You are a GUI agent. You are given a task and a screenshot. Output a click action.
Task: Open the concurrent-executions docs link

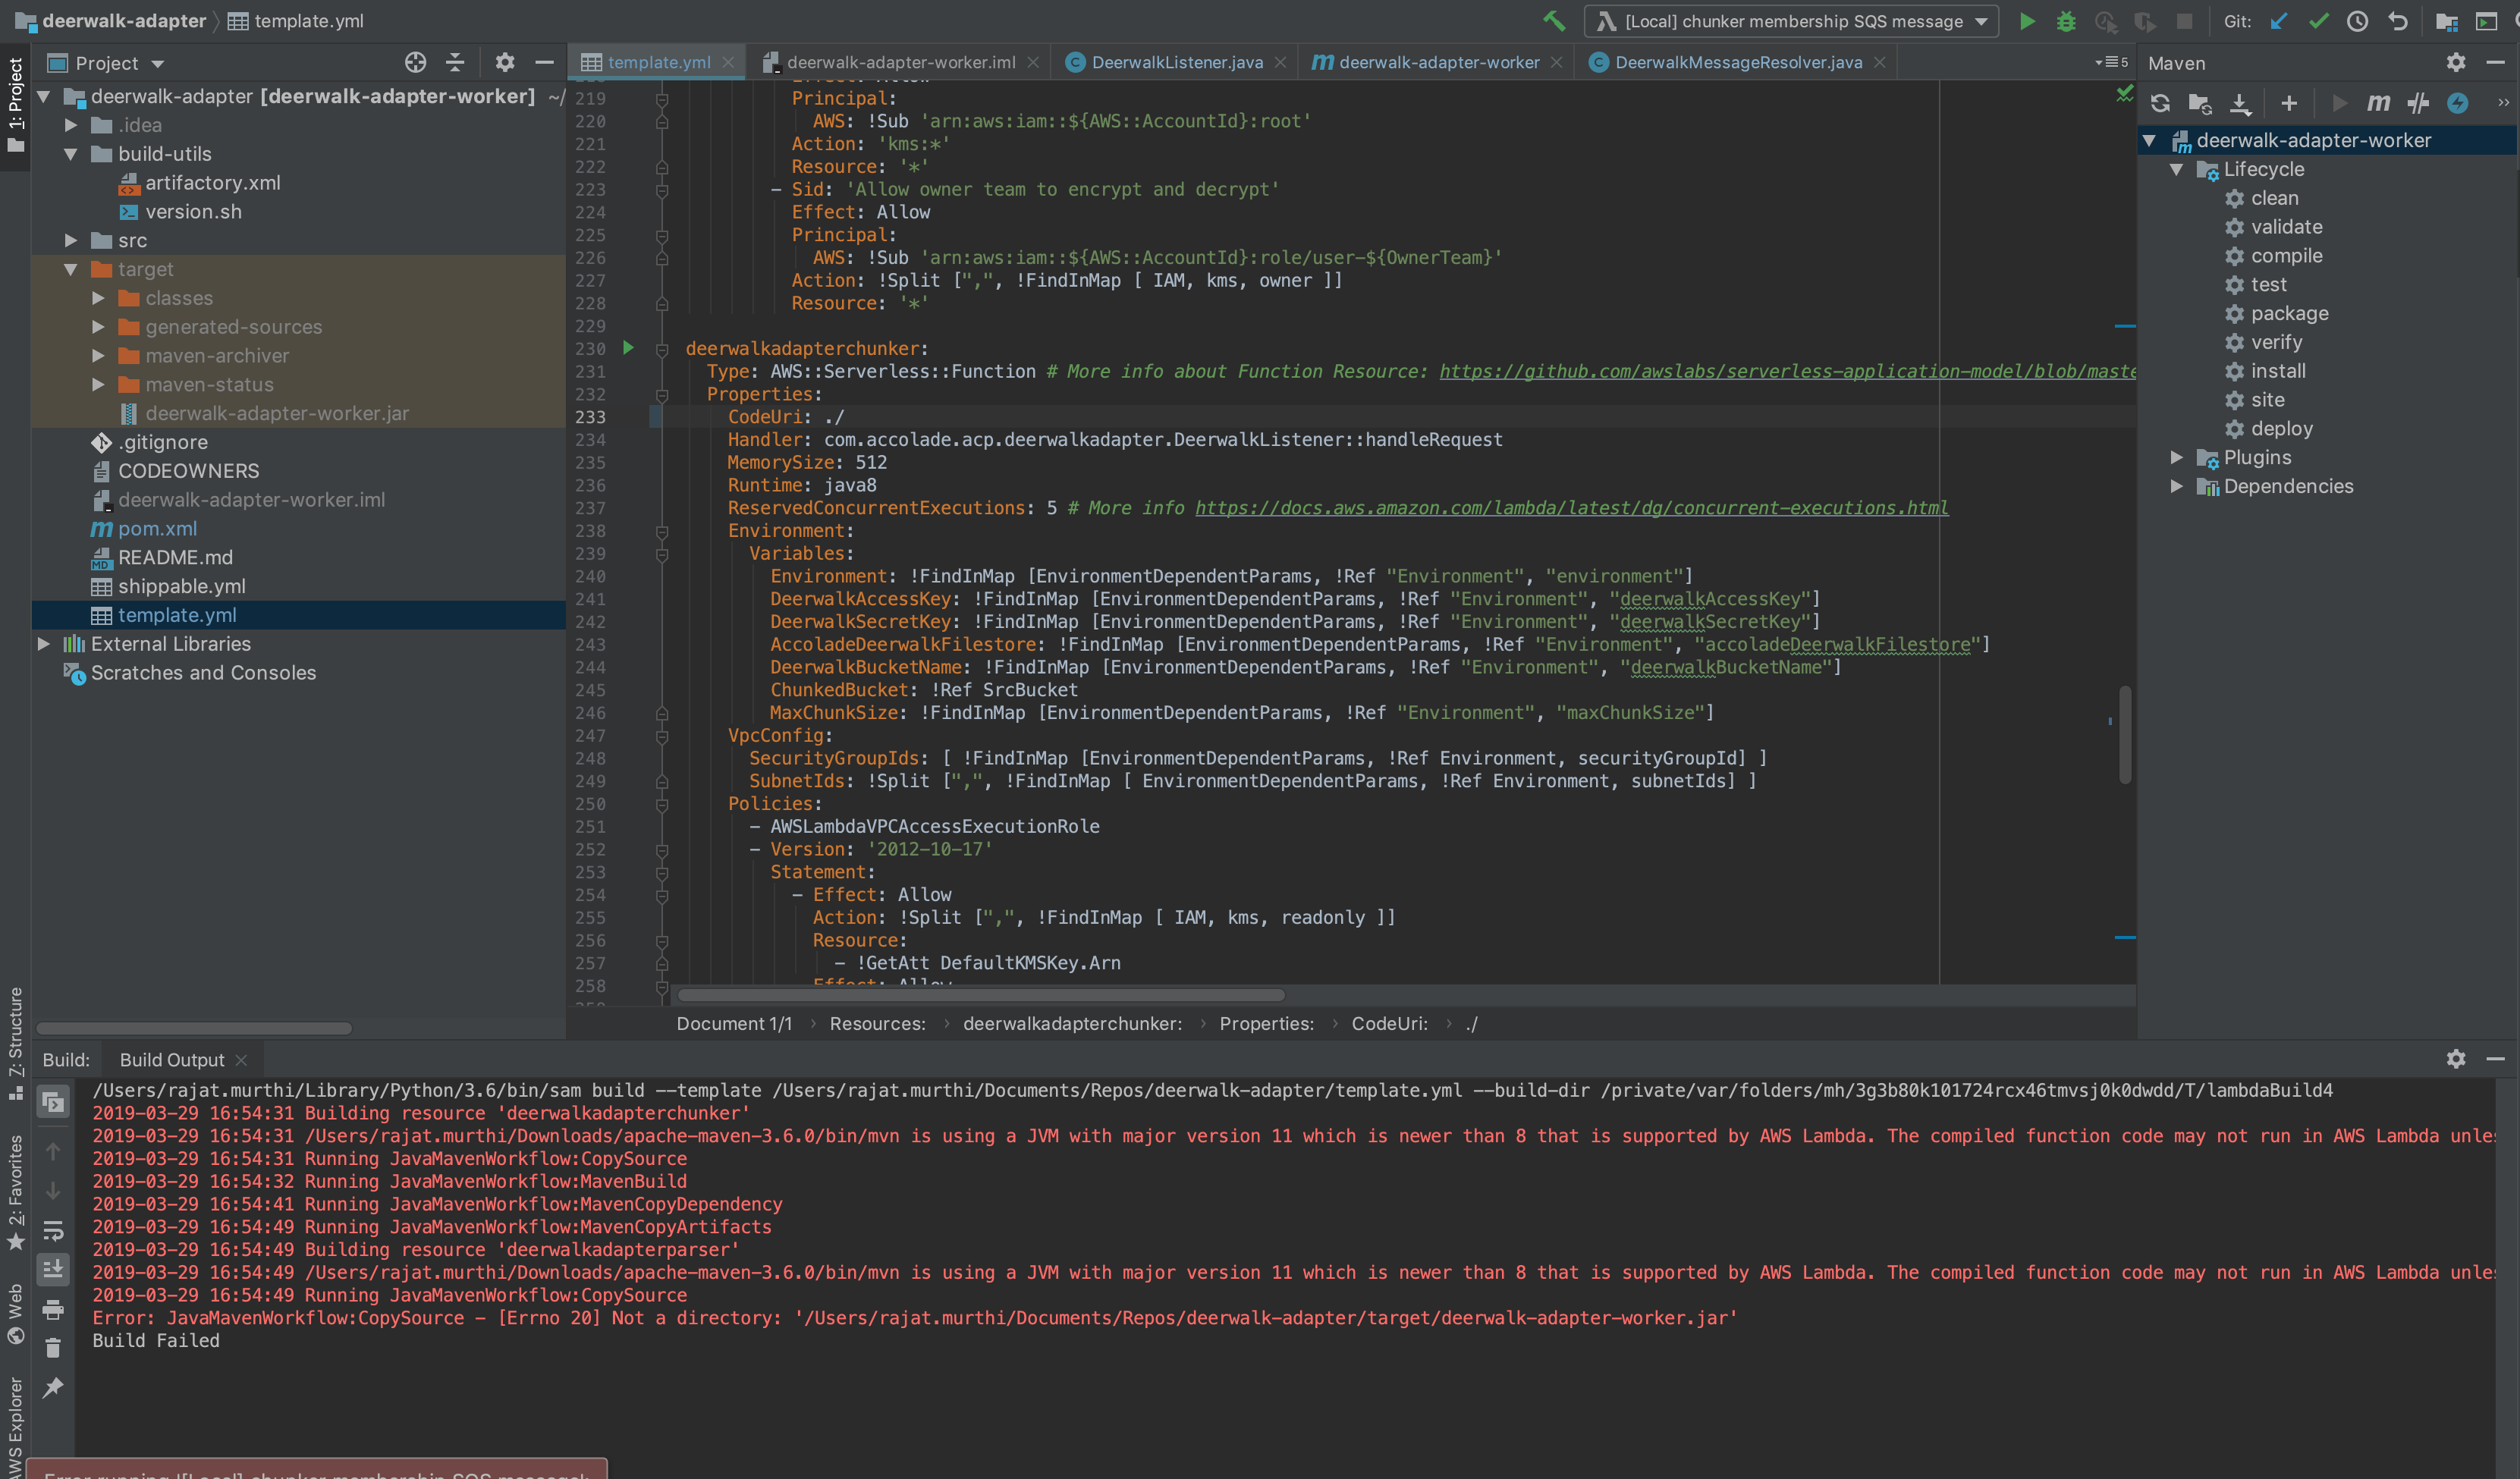click(1572, 508)
